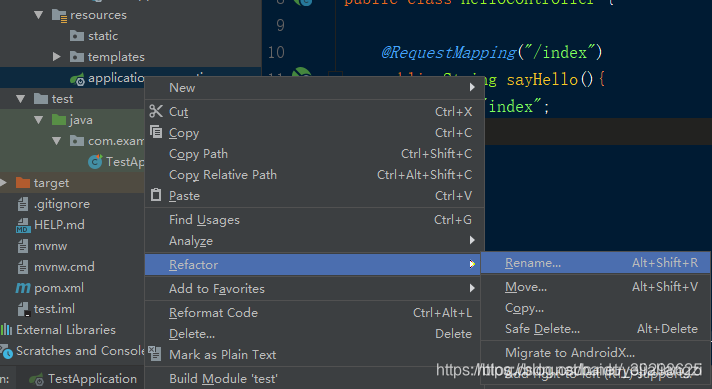Click the @RequestMapping annotation text
The image size is (712, 389).
tap(449, 53)
